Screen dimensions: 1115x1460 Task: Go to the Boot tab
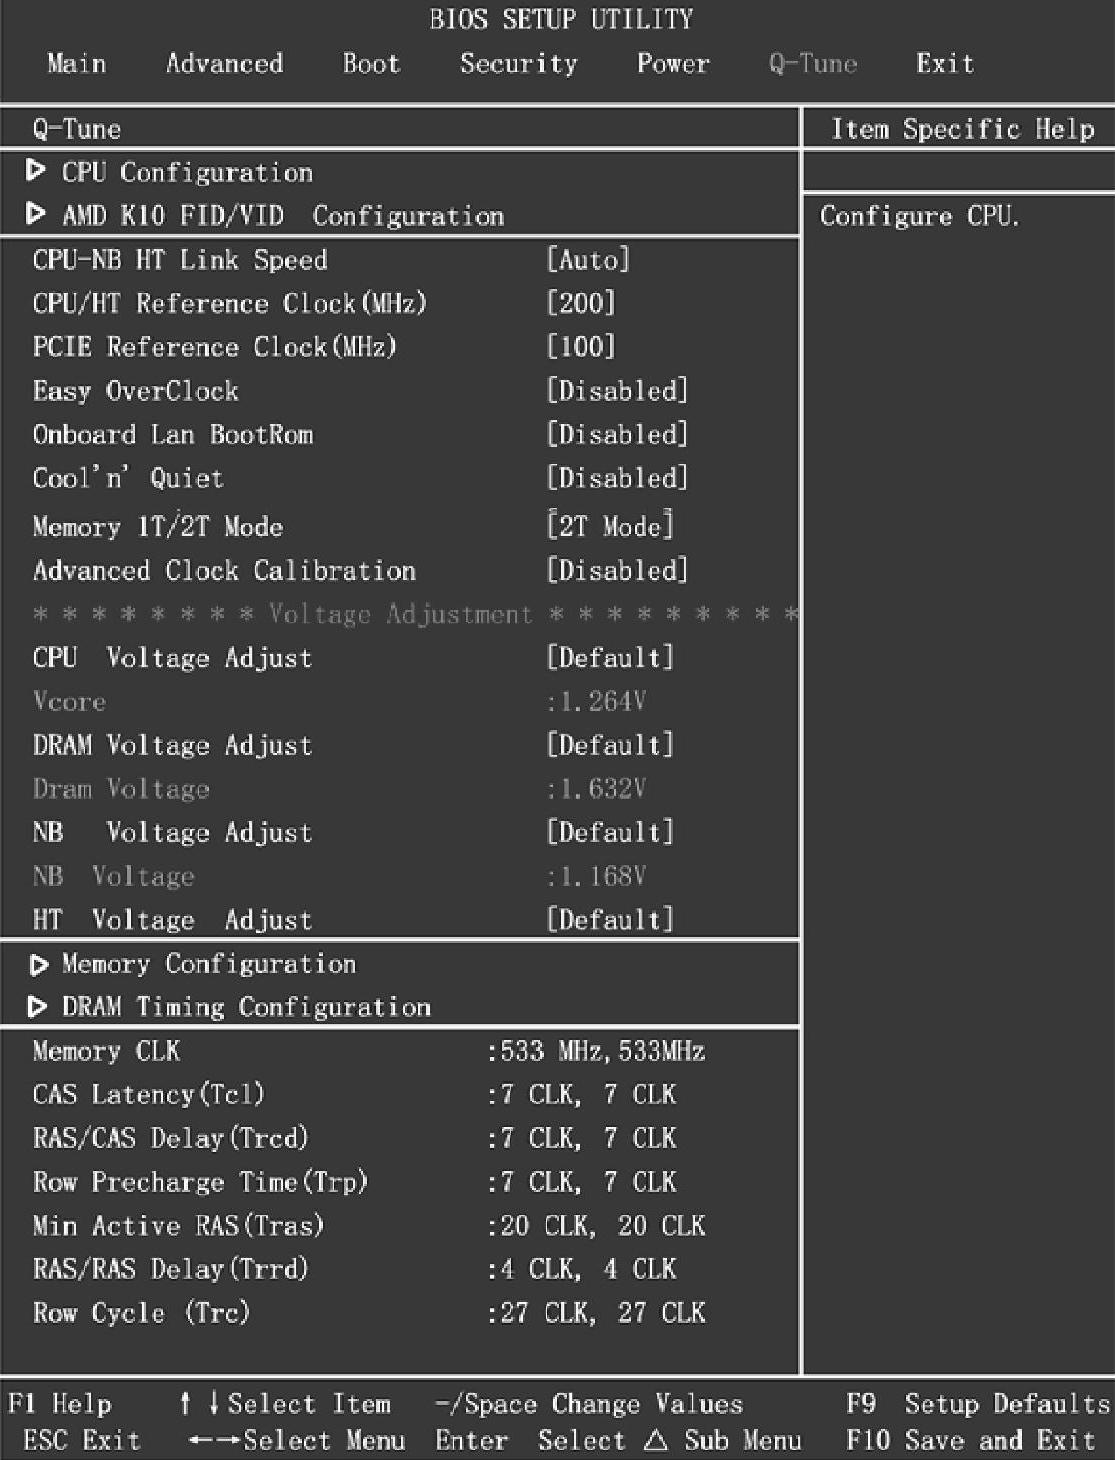click(371, 64)
